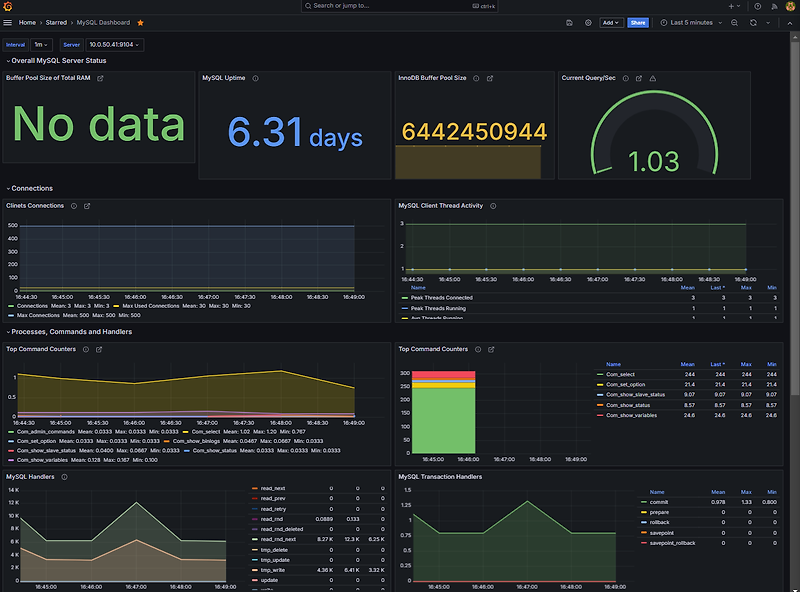
Task: Open the Grafana navigation hamburger menu
Action: point(7,22)
